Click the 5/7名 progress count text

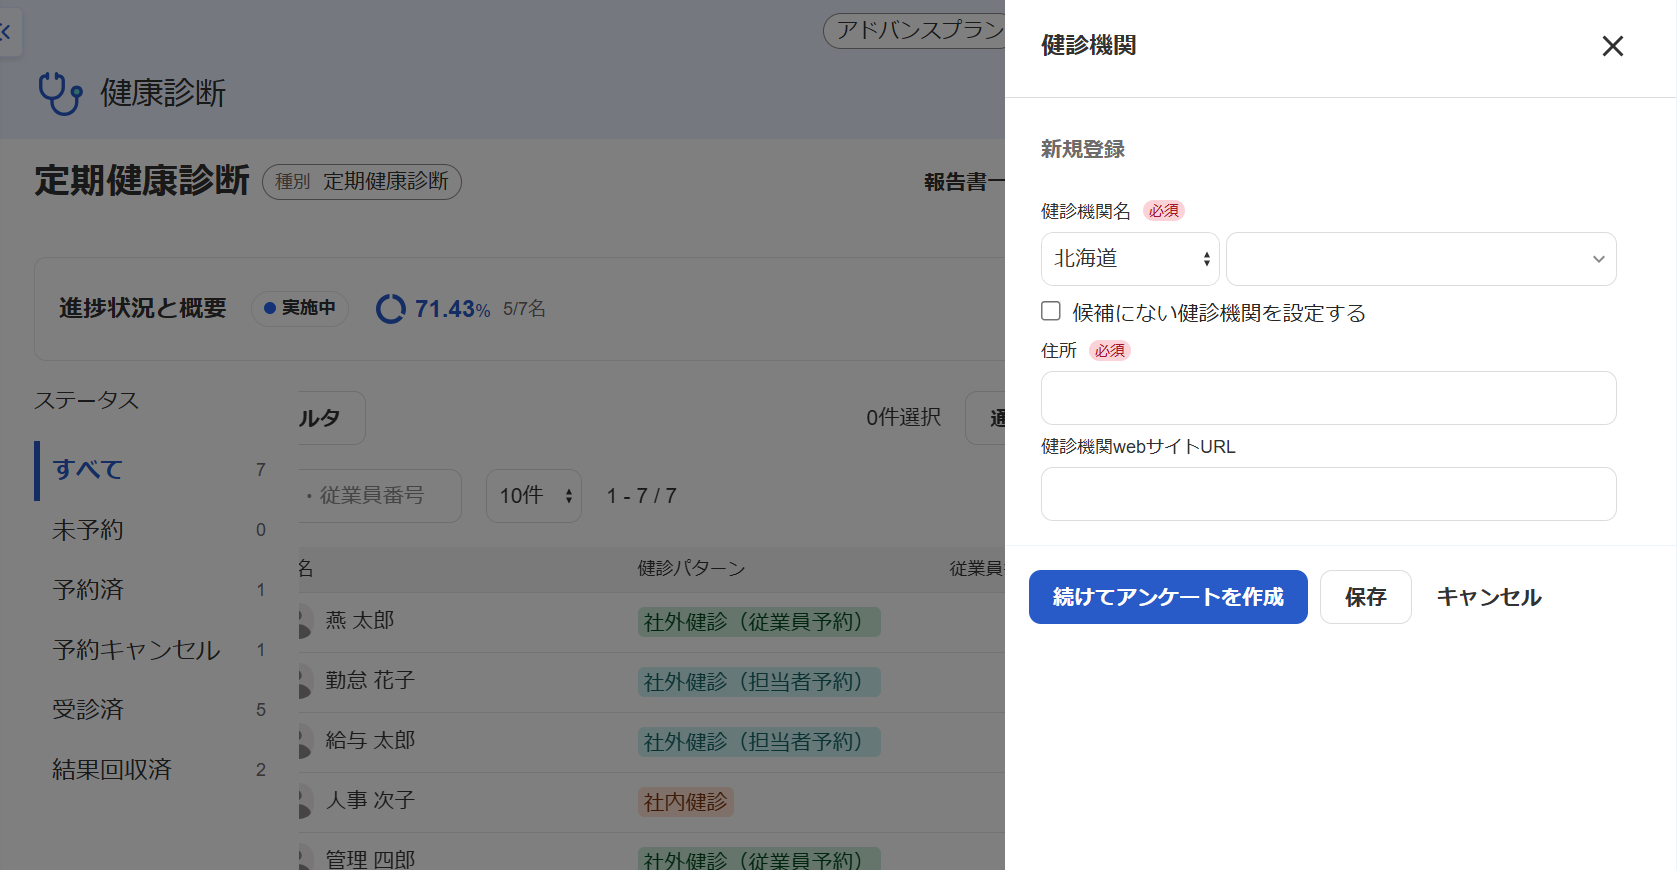coord(524,309)
